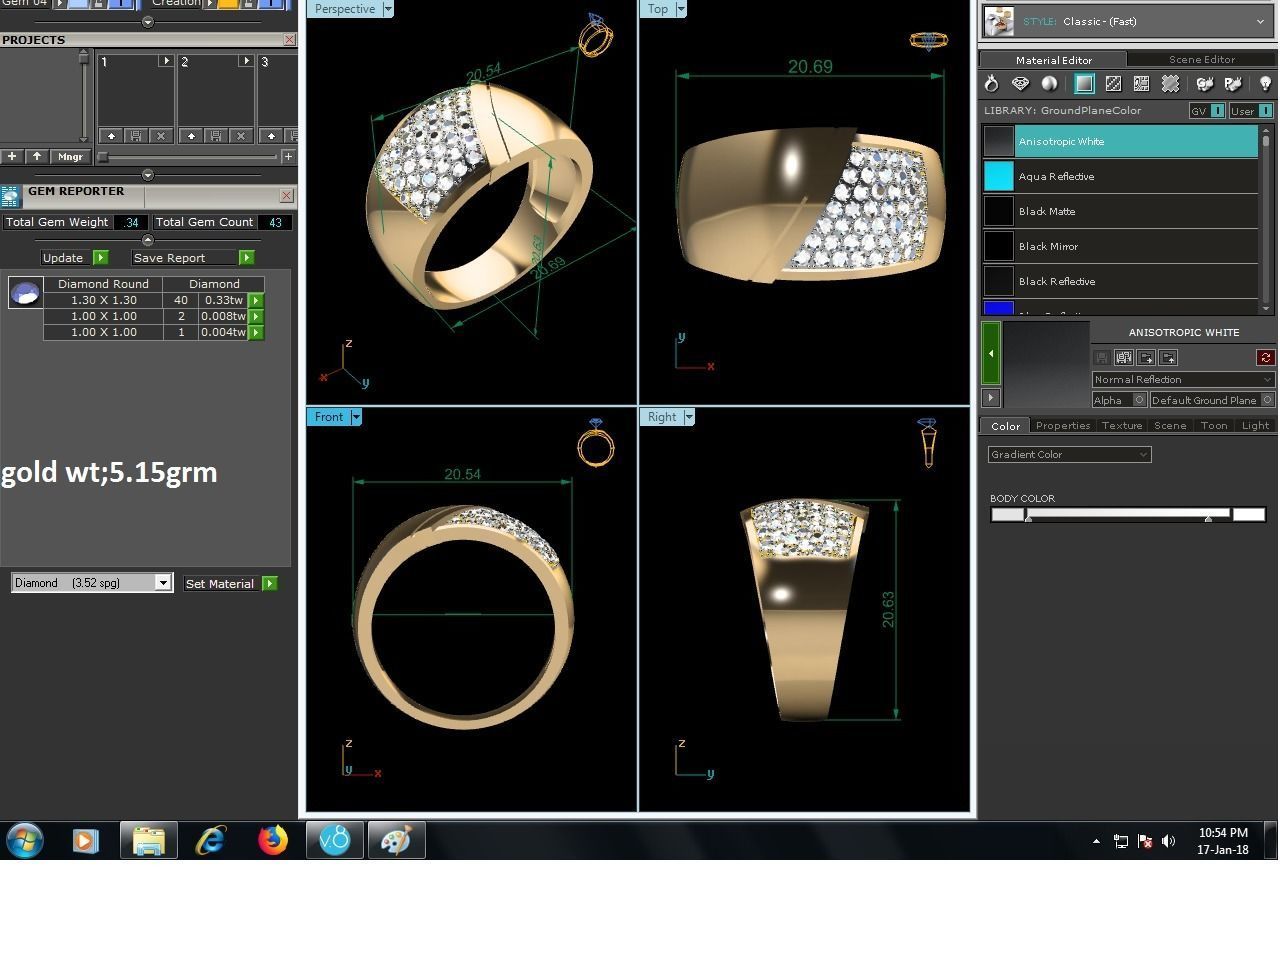Open the Right viewport dropdown arrow
Screen dimensions: 1280x960
coord(688,417)
